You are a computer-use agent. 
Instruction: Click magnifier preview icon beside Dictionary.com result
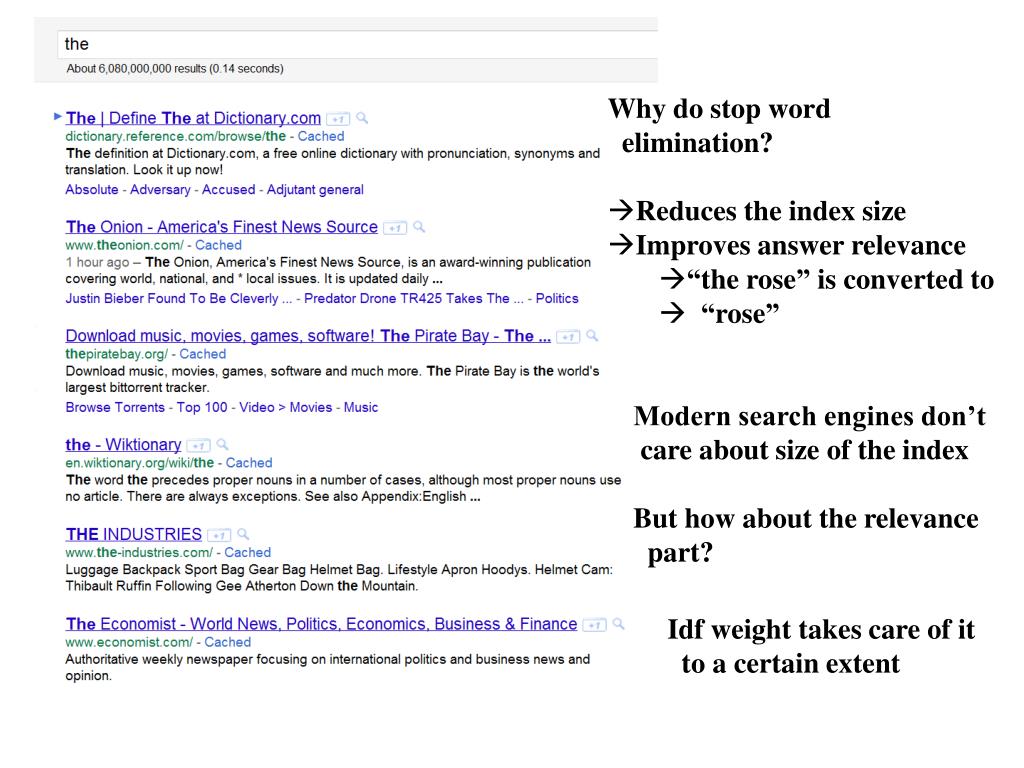[362, 118]
